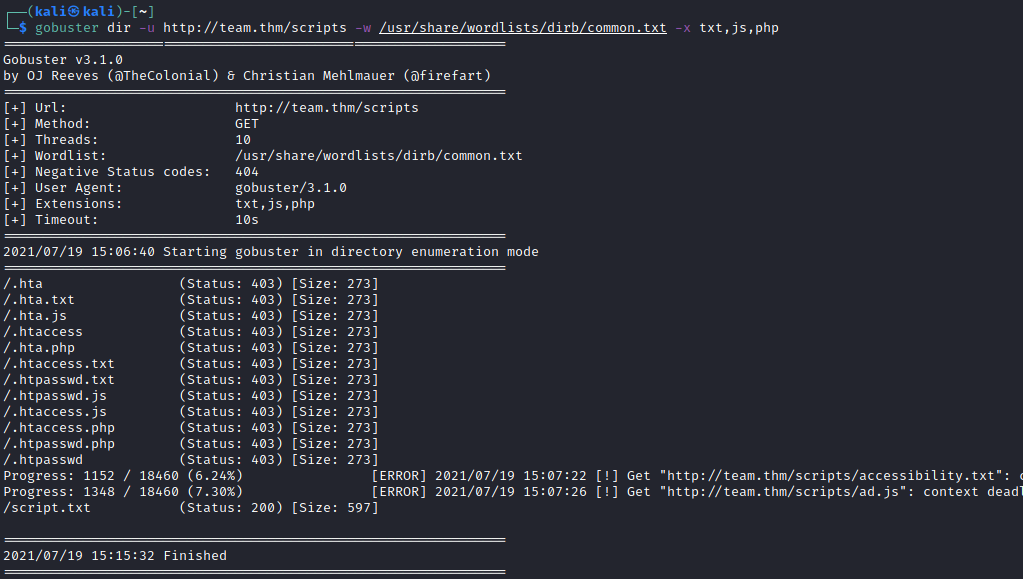
Task: Click the User Agent value gobuster/3.1.0
Action: (x=290, y=188)
